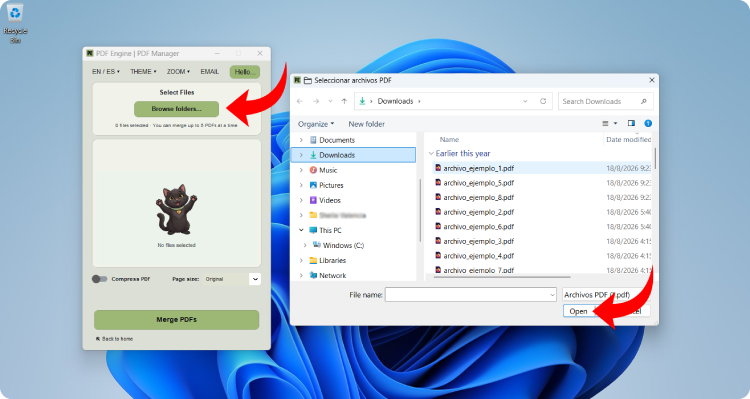This screenshot has height=399, width=750.
Task: Toggle the Compress PDF switch
Action: pyautogui.click(x=99, y=279)
